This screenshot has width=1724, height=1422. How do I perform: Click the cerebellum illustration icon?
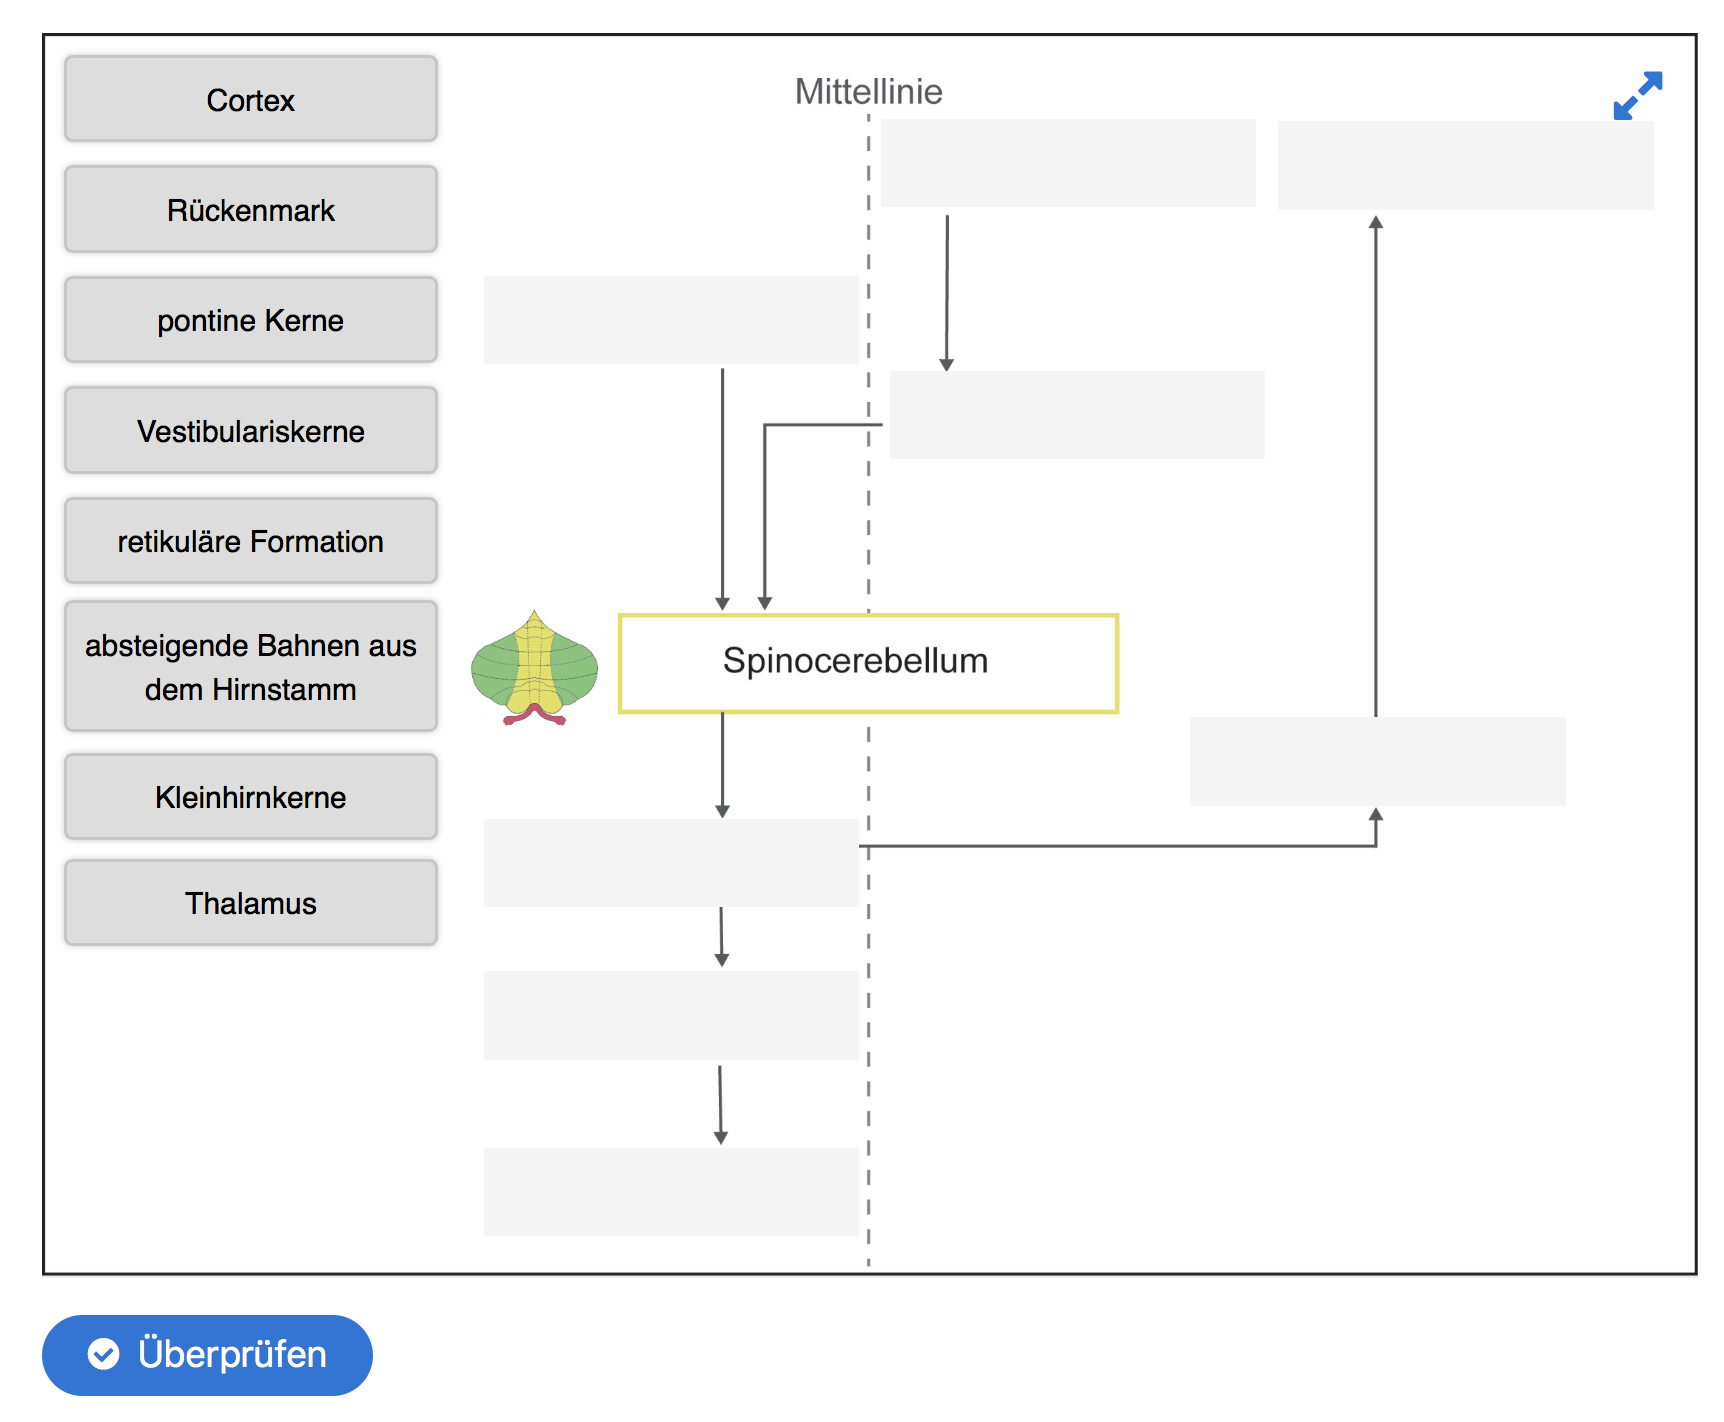point(535,668)
